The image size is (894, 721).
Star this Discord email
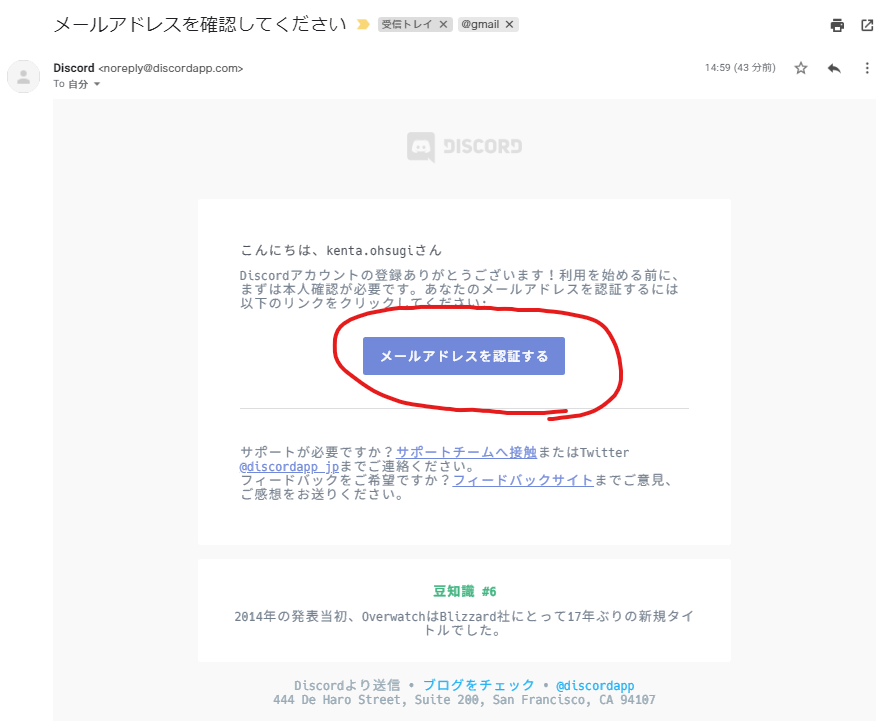coord(801,68)
